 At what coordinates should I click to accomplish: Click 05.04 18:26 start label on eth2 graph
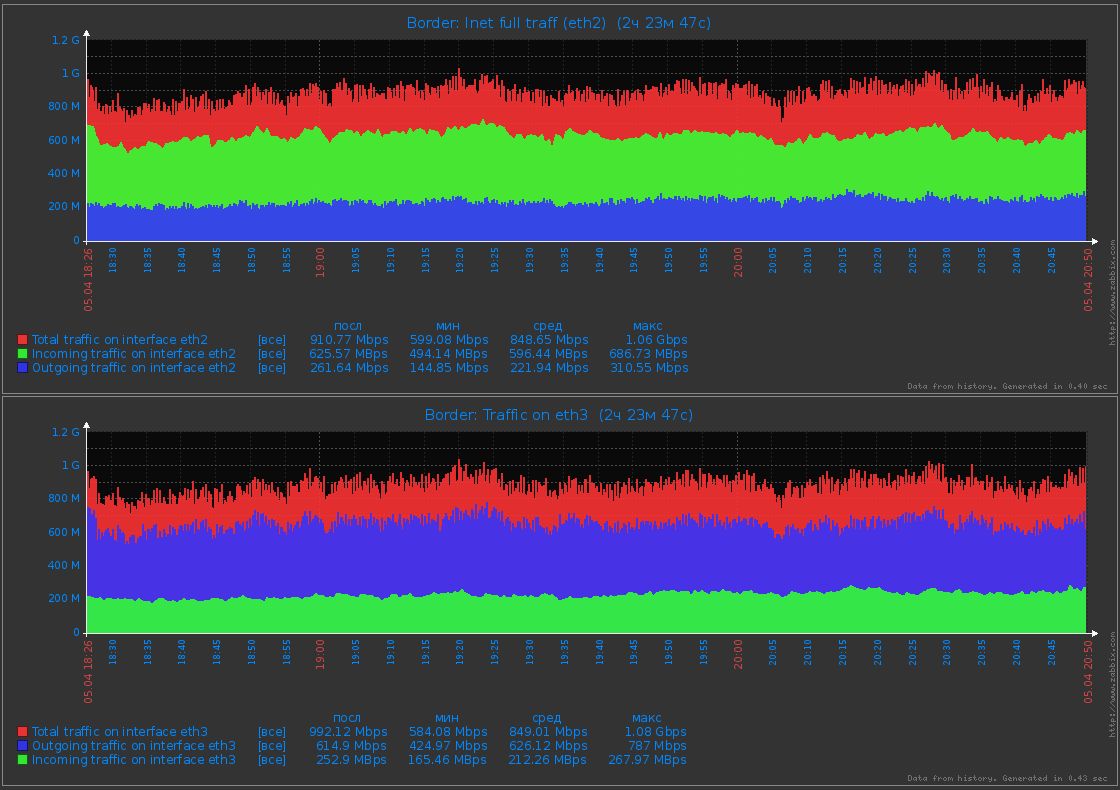coord(88,279)
